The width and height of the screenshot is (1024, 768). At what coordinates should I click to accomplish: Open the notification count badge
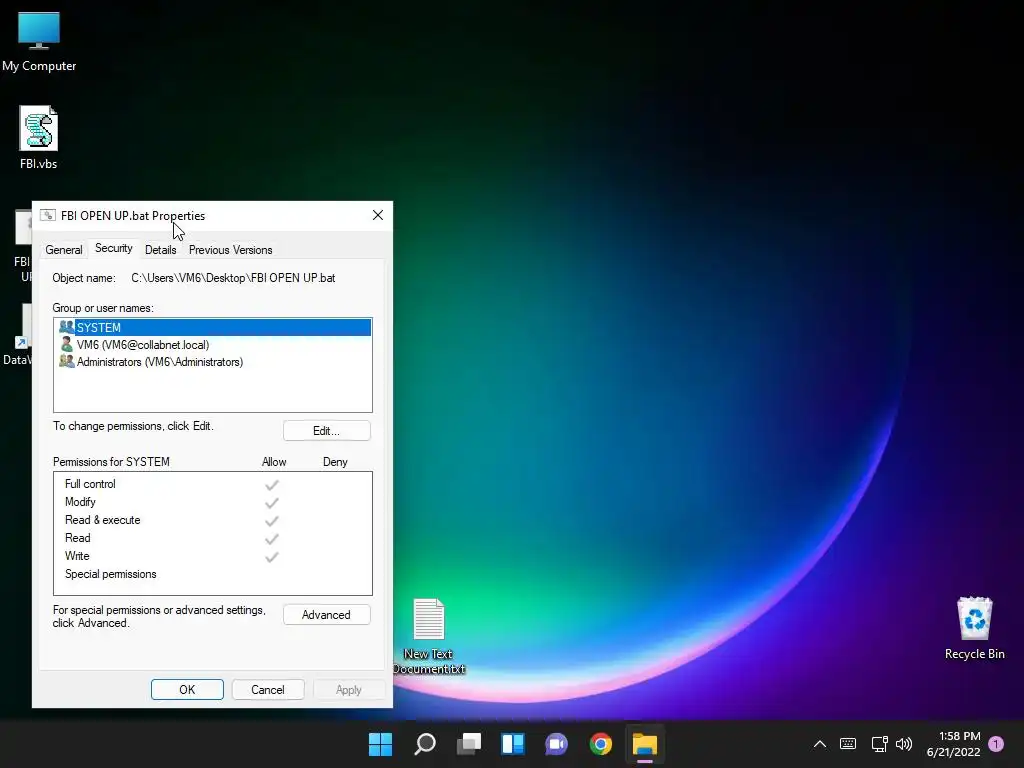[x=996, y=744]
